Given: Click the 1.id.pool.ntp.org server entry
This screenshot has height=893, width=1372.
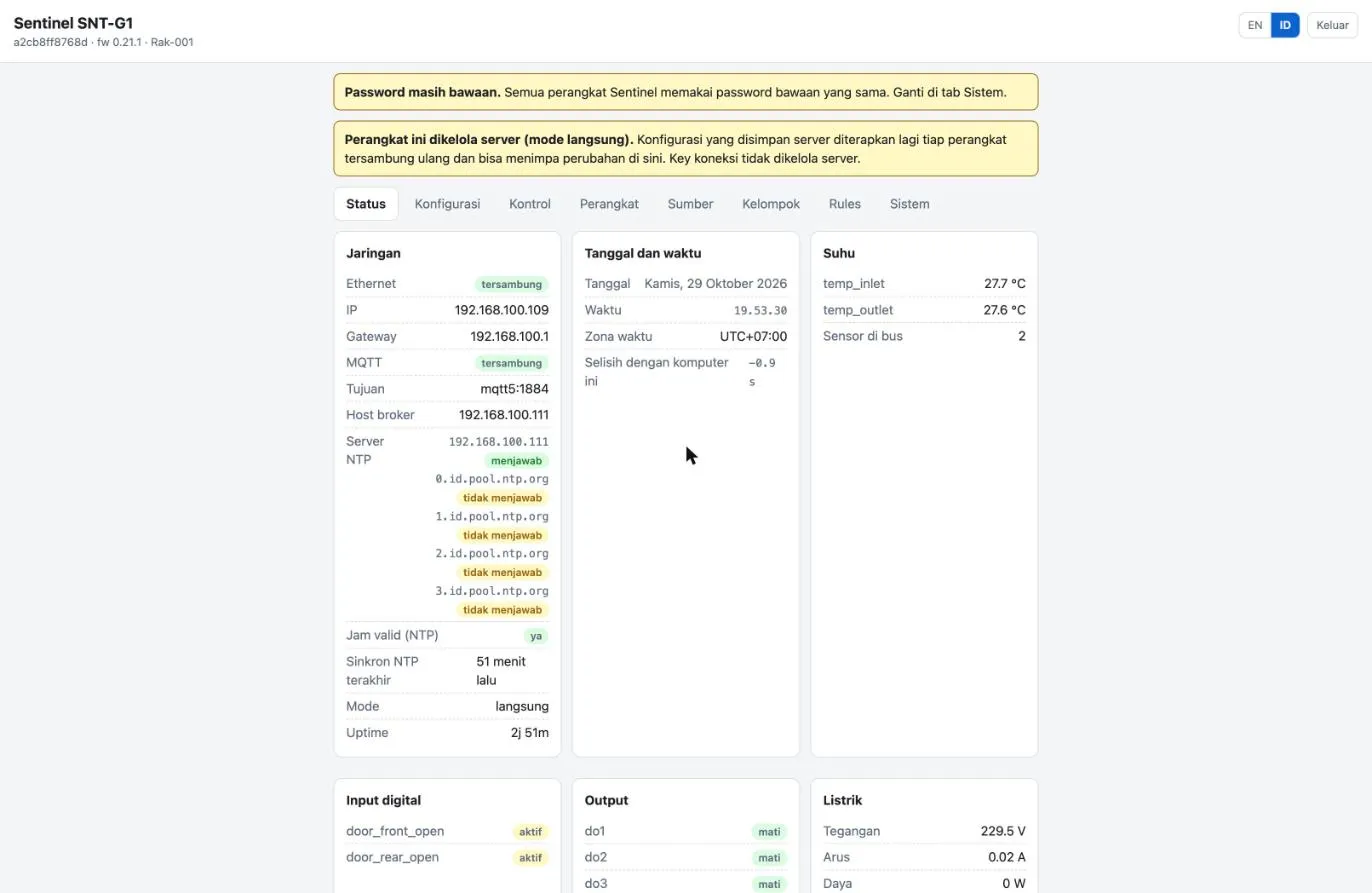Looking at the screenshot, I should tap(492, 517).
